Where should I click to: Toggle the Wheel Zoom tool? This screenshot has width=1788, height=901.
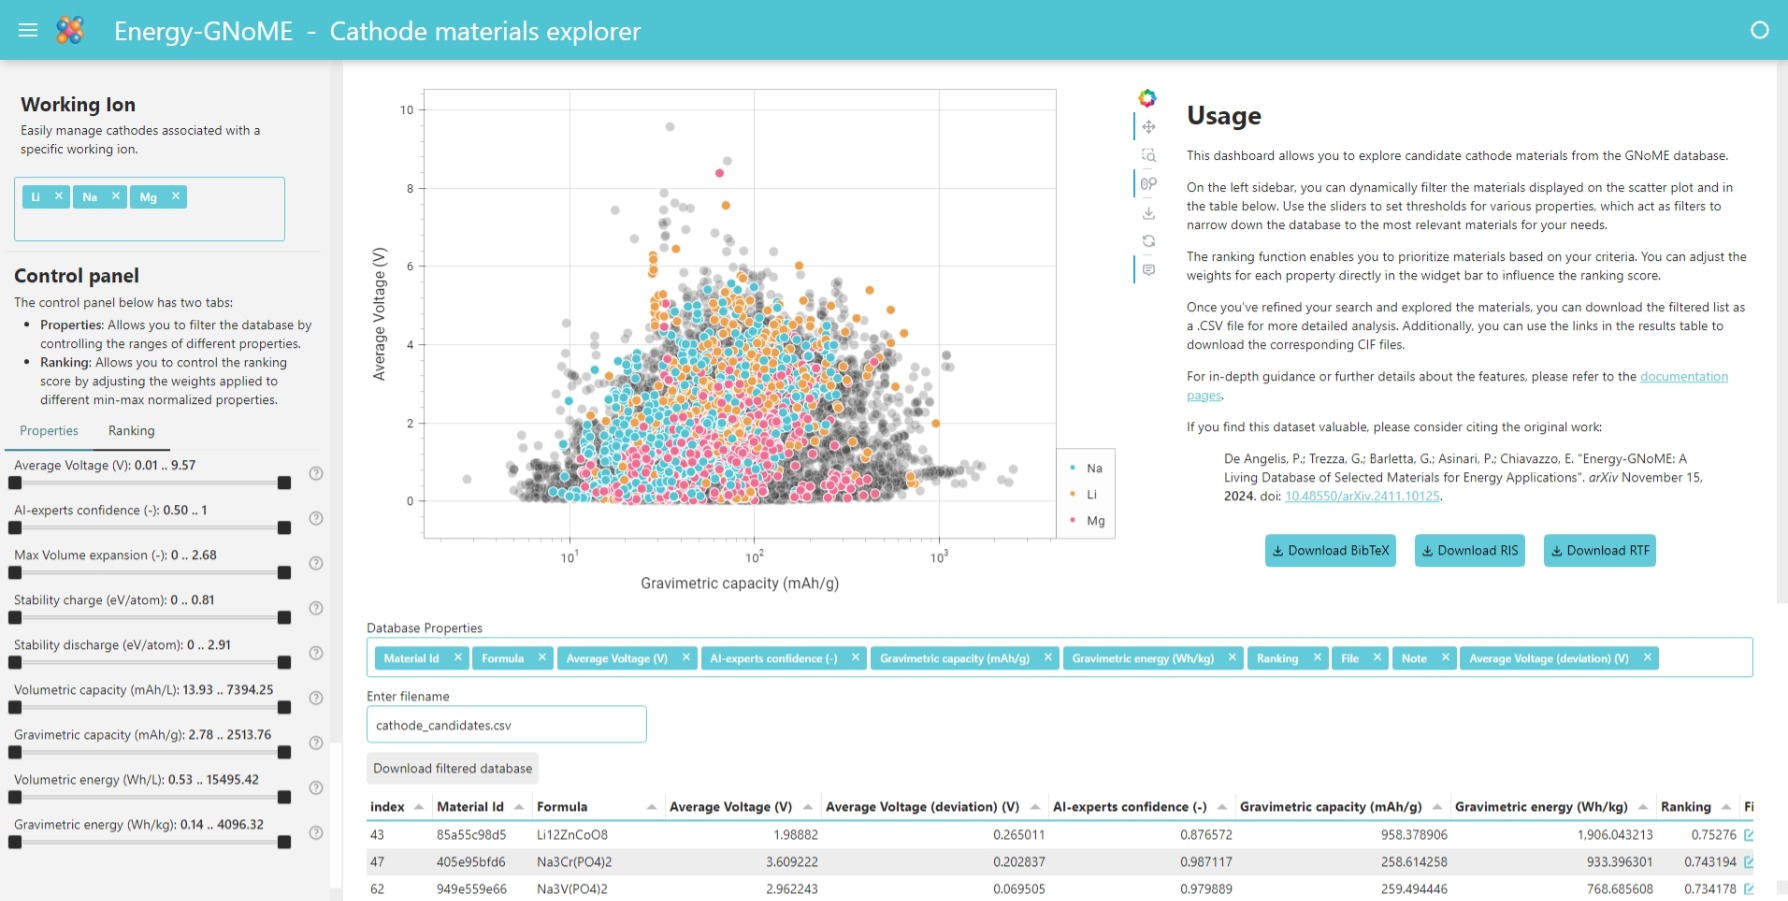[1149, 184]
